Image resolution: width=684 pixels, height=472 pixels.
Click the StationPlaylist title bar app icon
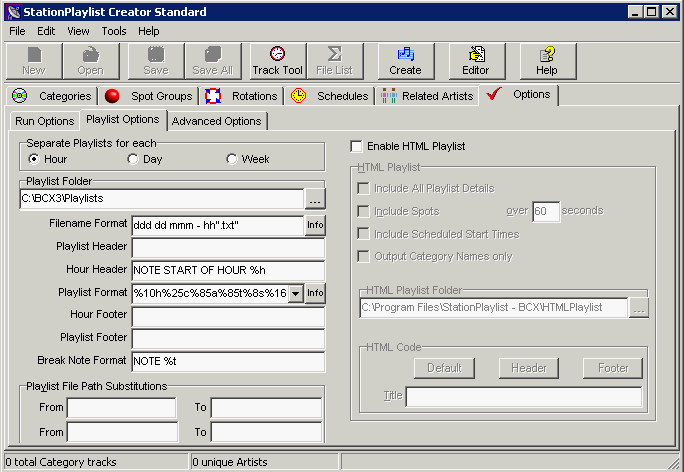[x=14, y=12]
